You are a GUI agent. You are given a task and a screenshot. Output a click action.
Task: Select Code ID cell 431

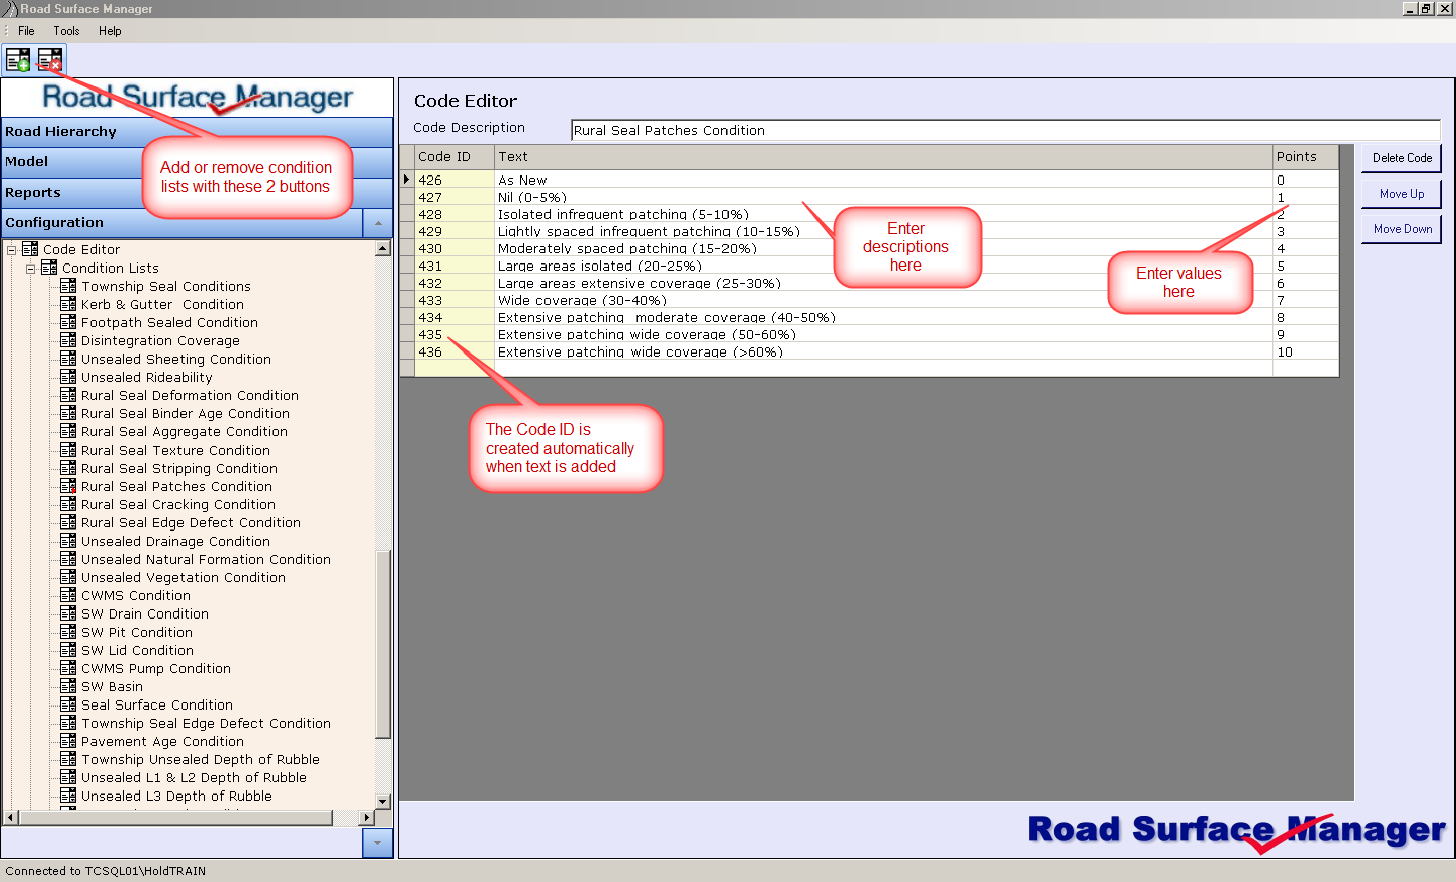[454, 266]
